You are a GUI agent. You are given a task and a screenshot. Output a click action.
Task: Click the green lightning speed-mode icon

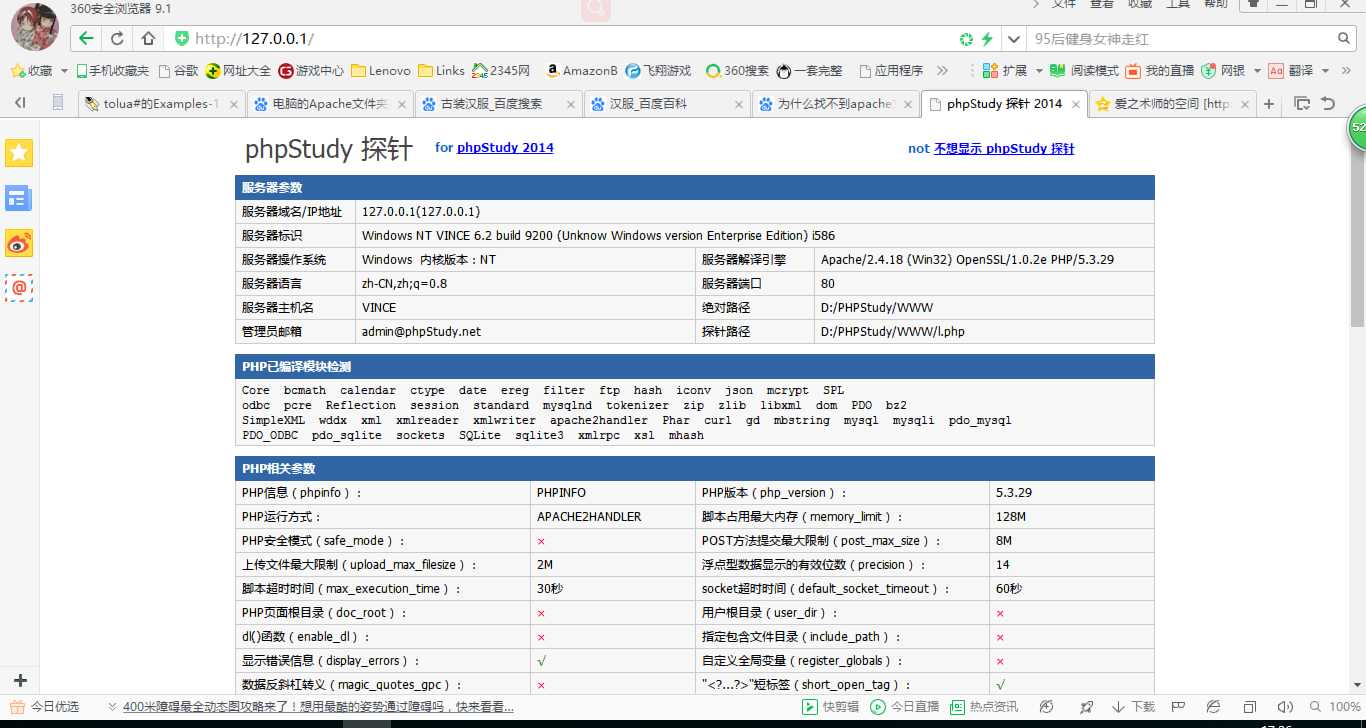987,39
